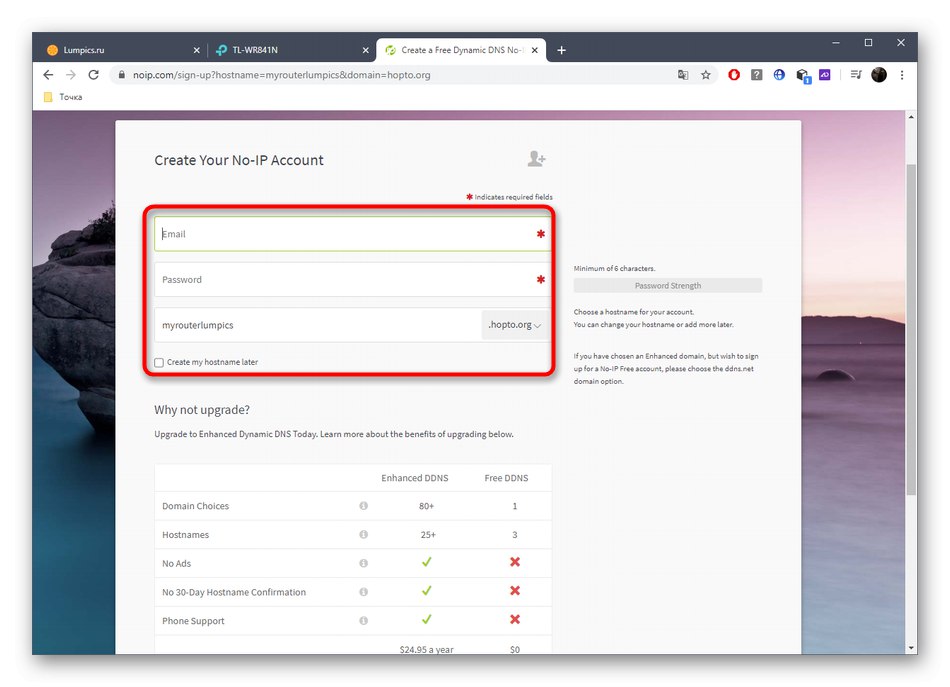The height and width of the screenshot is (687, 950).
Task: Click the gray question mark extension icon
Action: [x=756, y=75]
